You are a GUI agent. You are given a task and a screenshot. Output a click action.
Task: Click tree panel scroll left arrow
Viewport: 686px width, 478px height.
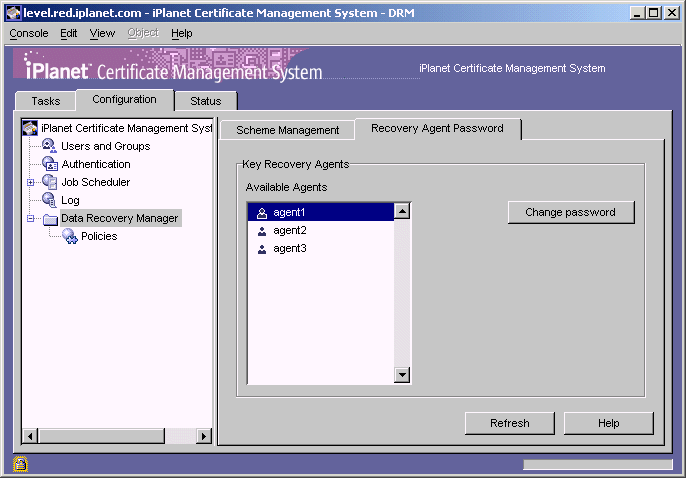30,436
